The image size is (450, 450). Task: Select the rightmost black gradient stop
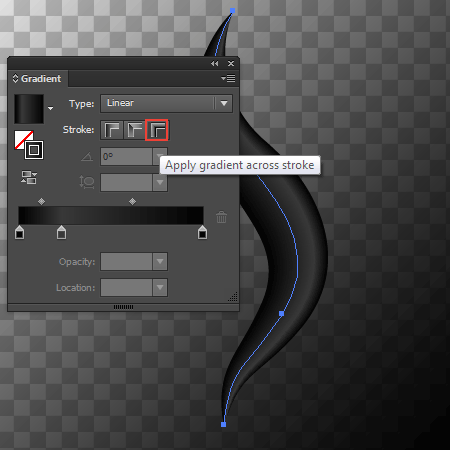click(x=202, y=232)
